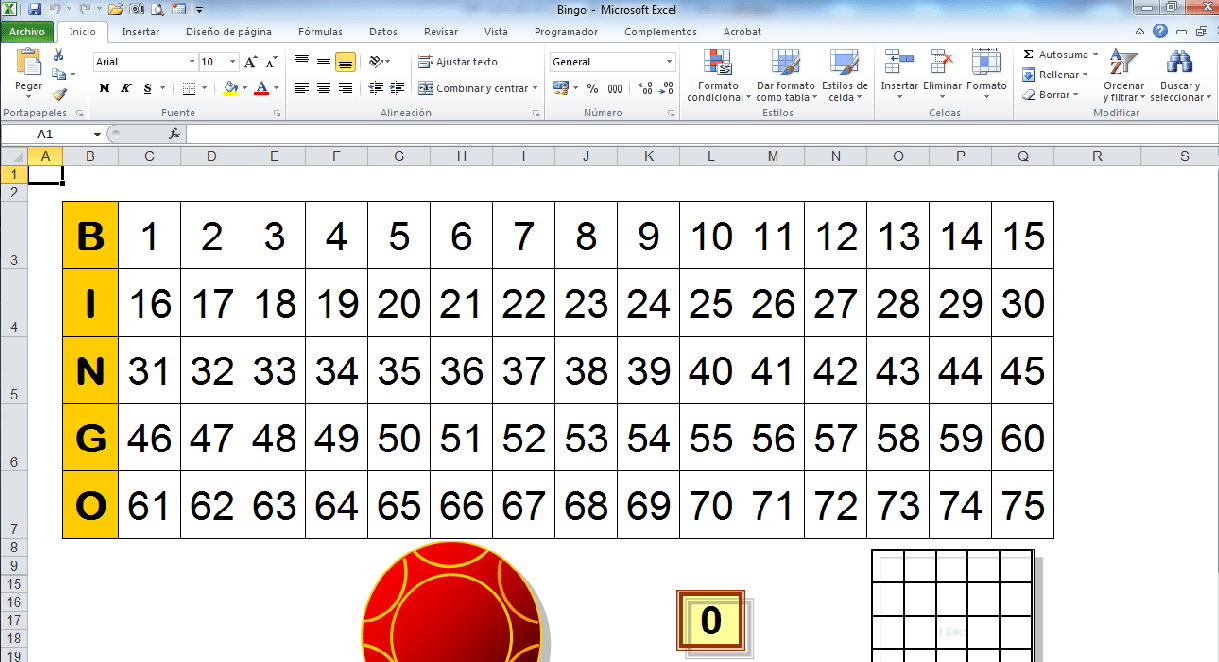Viewport: 1219px width, 662px height.
Task: Open the Arial font name dropdown
Action: point(192,62)
